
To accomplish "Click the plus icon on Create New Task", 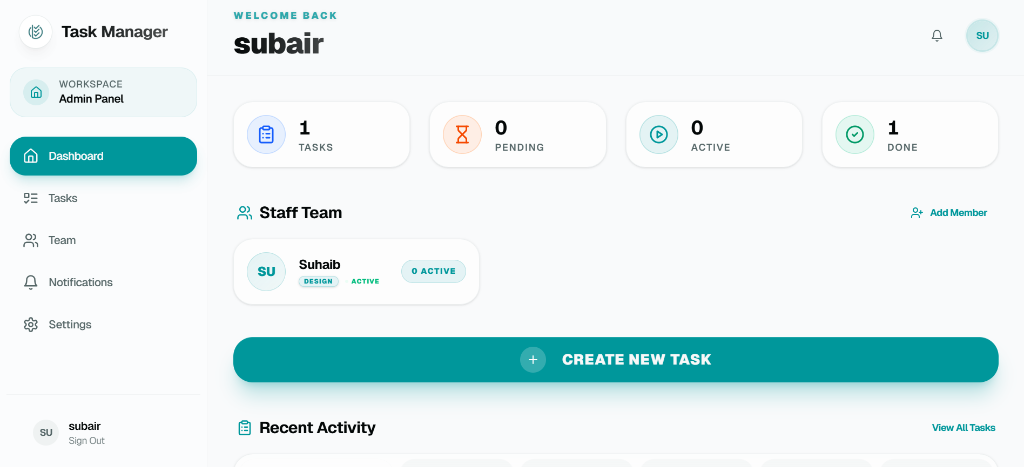I will coord(533,360).
